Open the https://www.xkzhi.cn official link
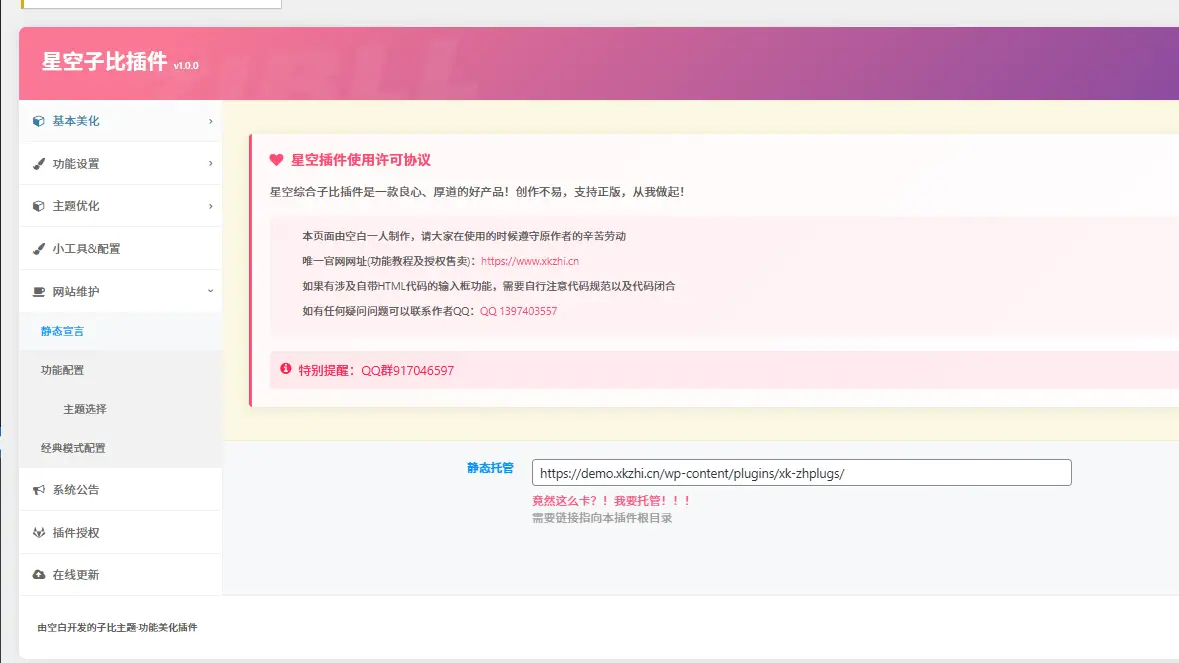This screenshot has width=1179, height=663. coord(530,261)
